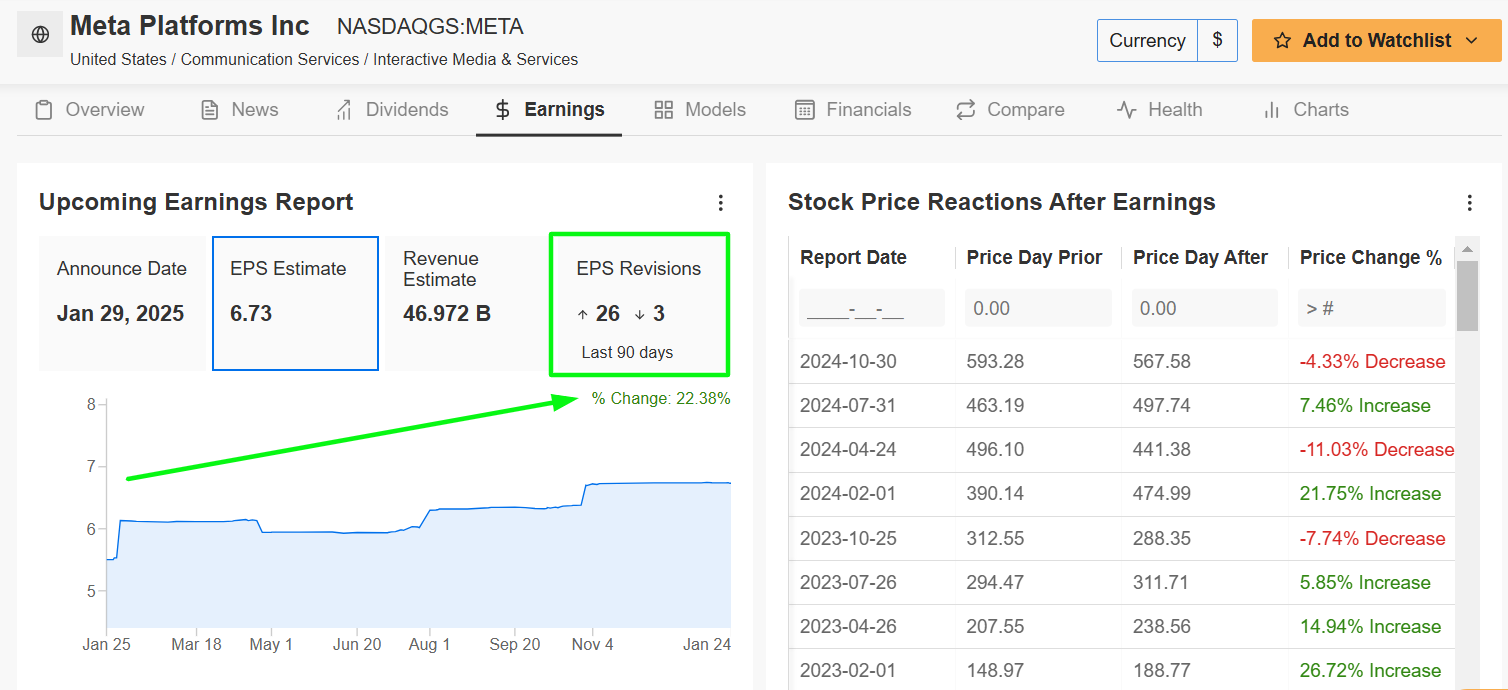This screenshot has height=690, width=1508.
Task: Switch to the Earnings tab
Action: pos(549,110)
